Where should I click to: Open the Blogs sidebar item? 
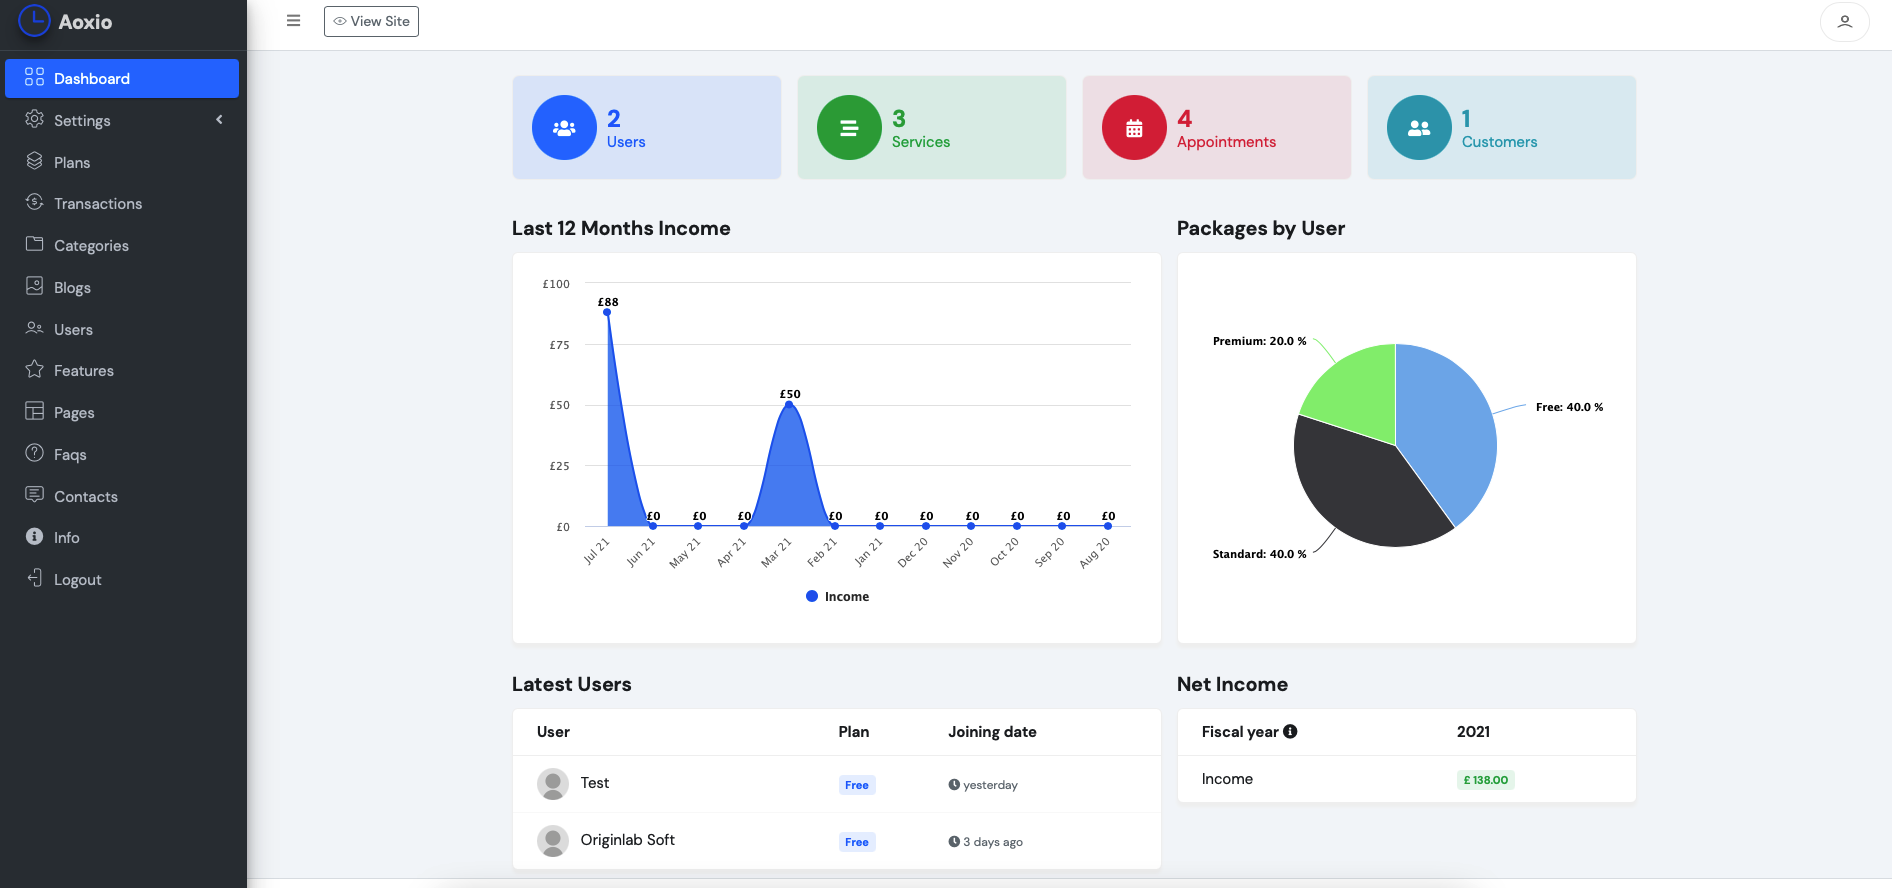point(72,288)
